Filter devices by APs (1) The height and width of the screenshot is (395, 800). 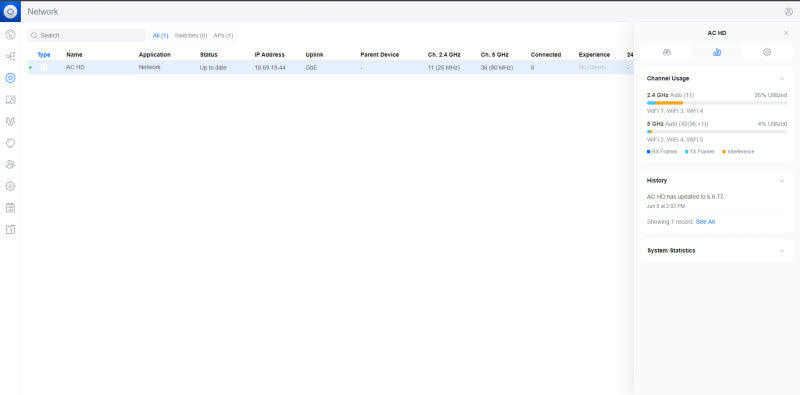coord(223,36)
